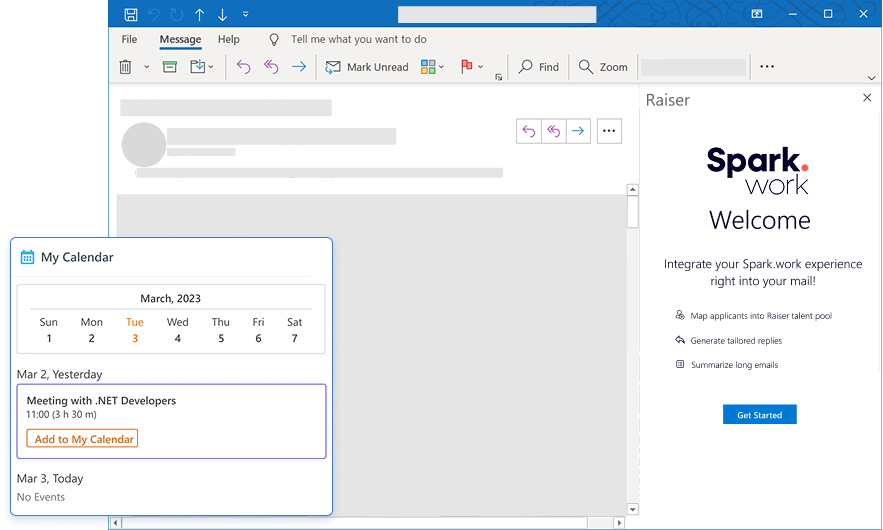Click the Get Started button
This screenshot has height=530, width=883.
[760, 415]
